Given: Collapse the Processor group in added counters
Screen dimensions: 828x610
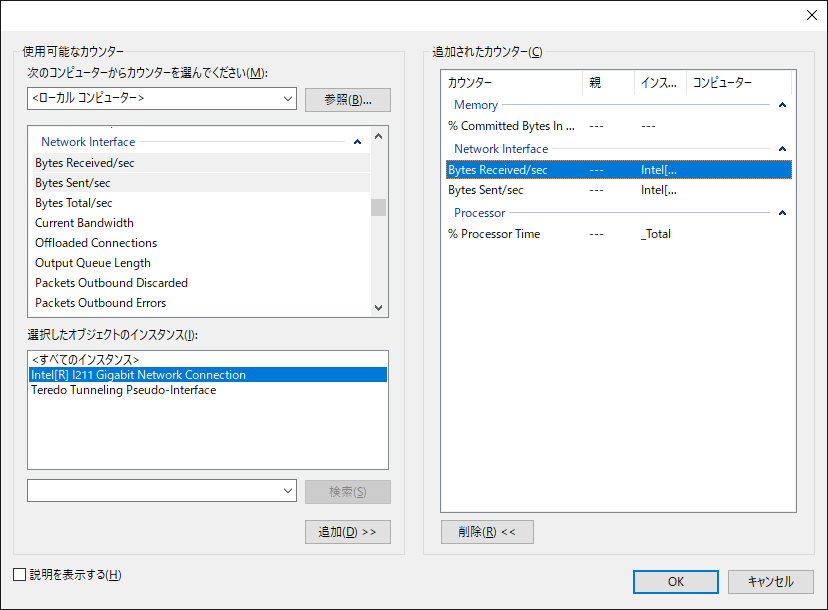Looking at the screenshot, I should (783, 213).
